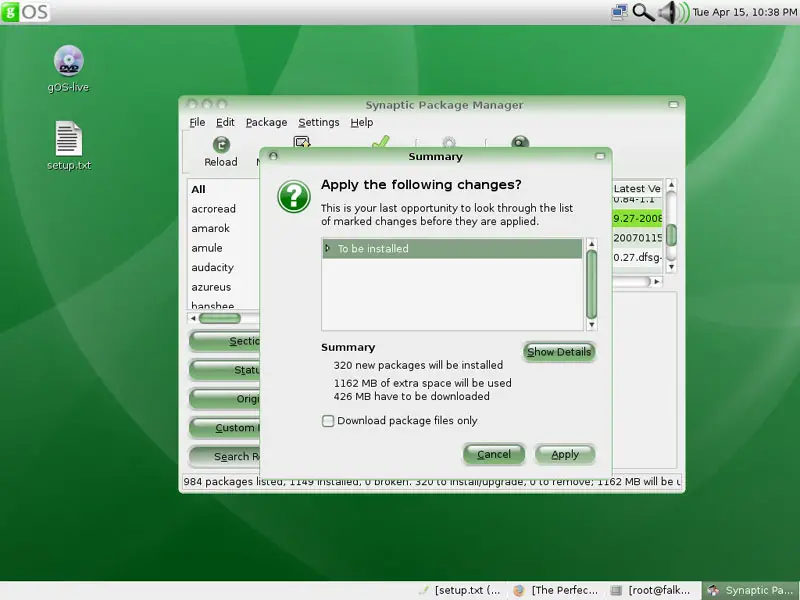Image resolution: width=800 pixels, height=600 pixels.
Task: Click the Properties gear toolbar icon in Synaptic
Action: tap(448, 142)
